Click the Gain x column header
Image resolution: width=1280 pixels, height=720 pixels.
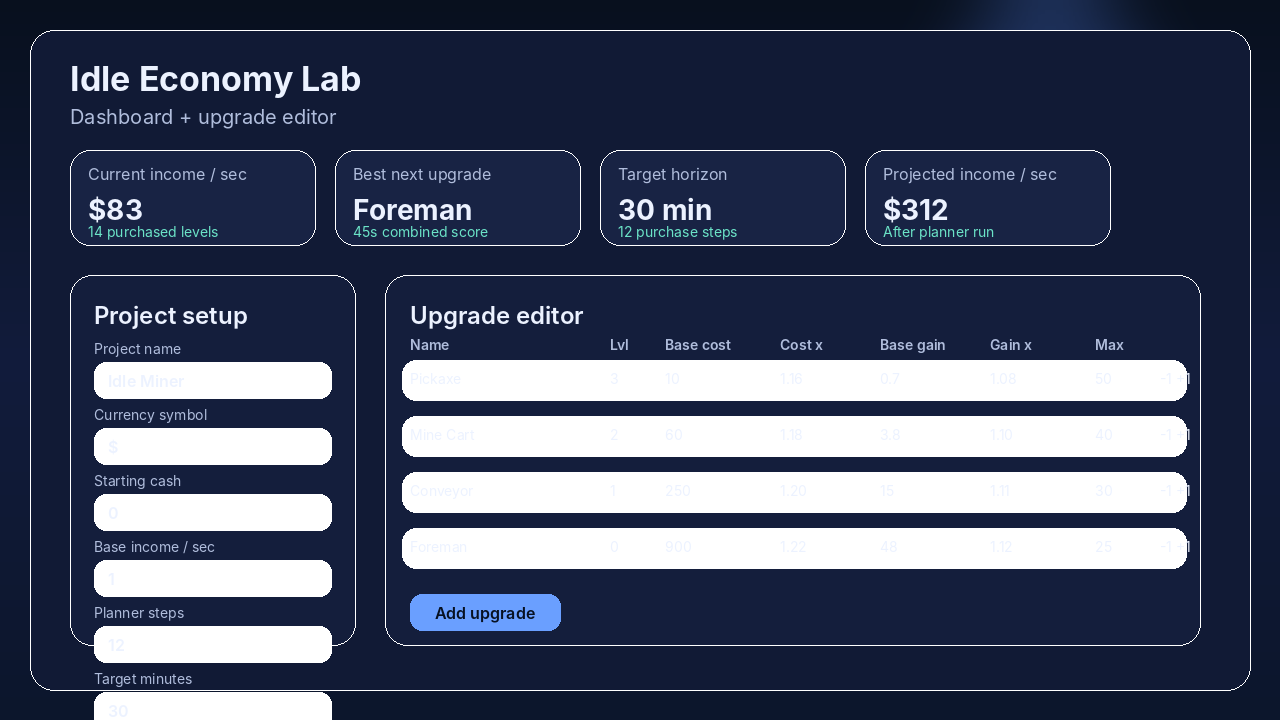(x=1011, y=345)
